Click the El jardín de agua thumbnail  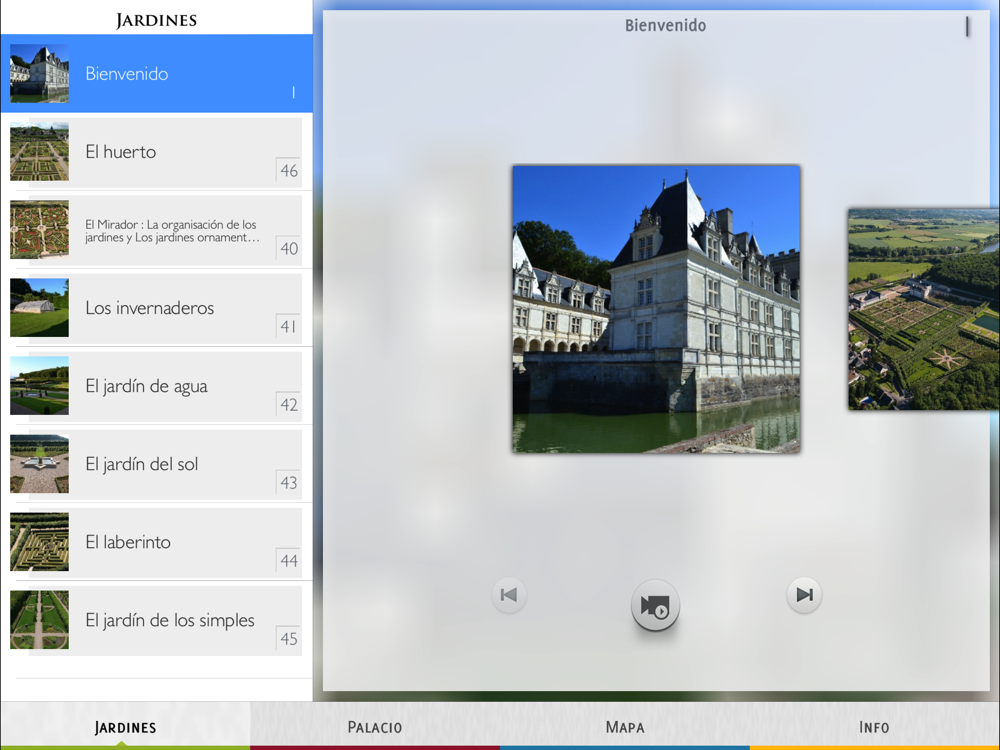tap(40, 386)
